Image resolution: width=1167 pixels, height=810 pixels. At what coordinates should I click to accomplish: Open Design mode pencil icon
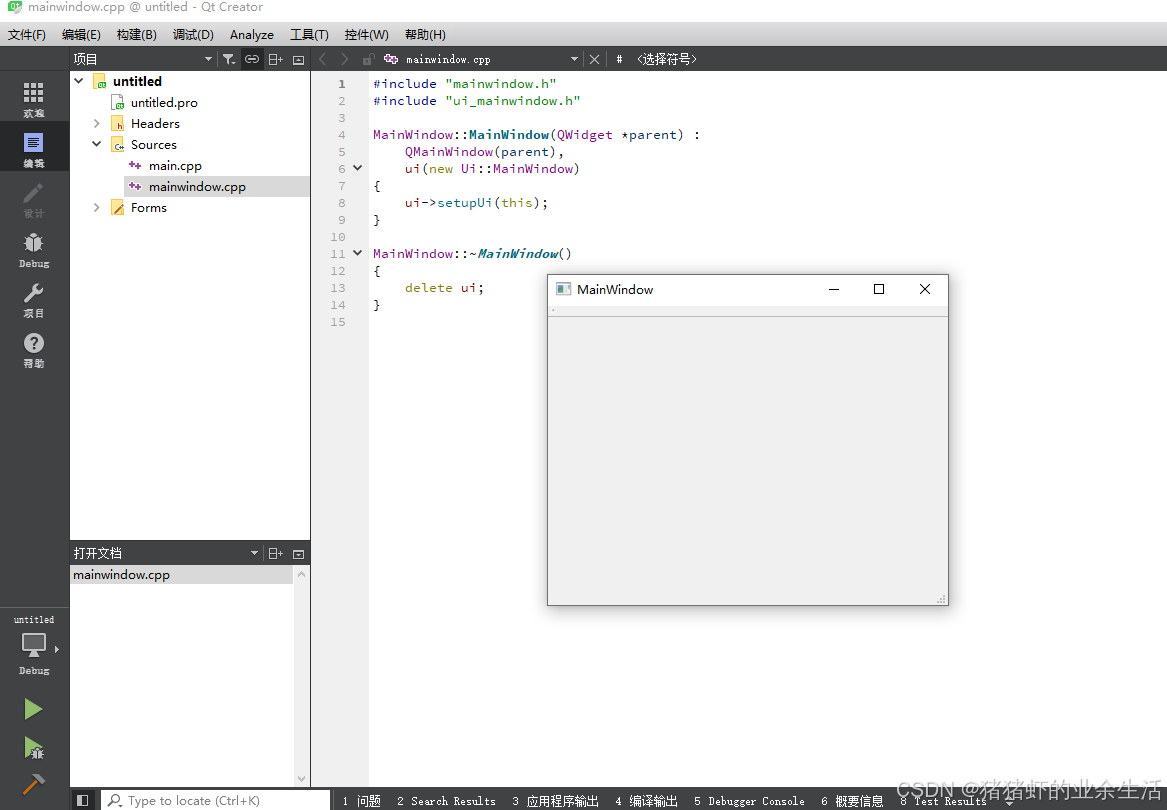[33, 199]
